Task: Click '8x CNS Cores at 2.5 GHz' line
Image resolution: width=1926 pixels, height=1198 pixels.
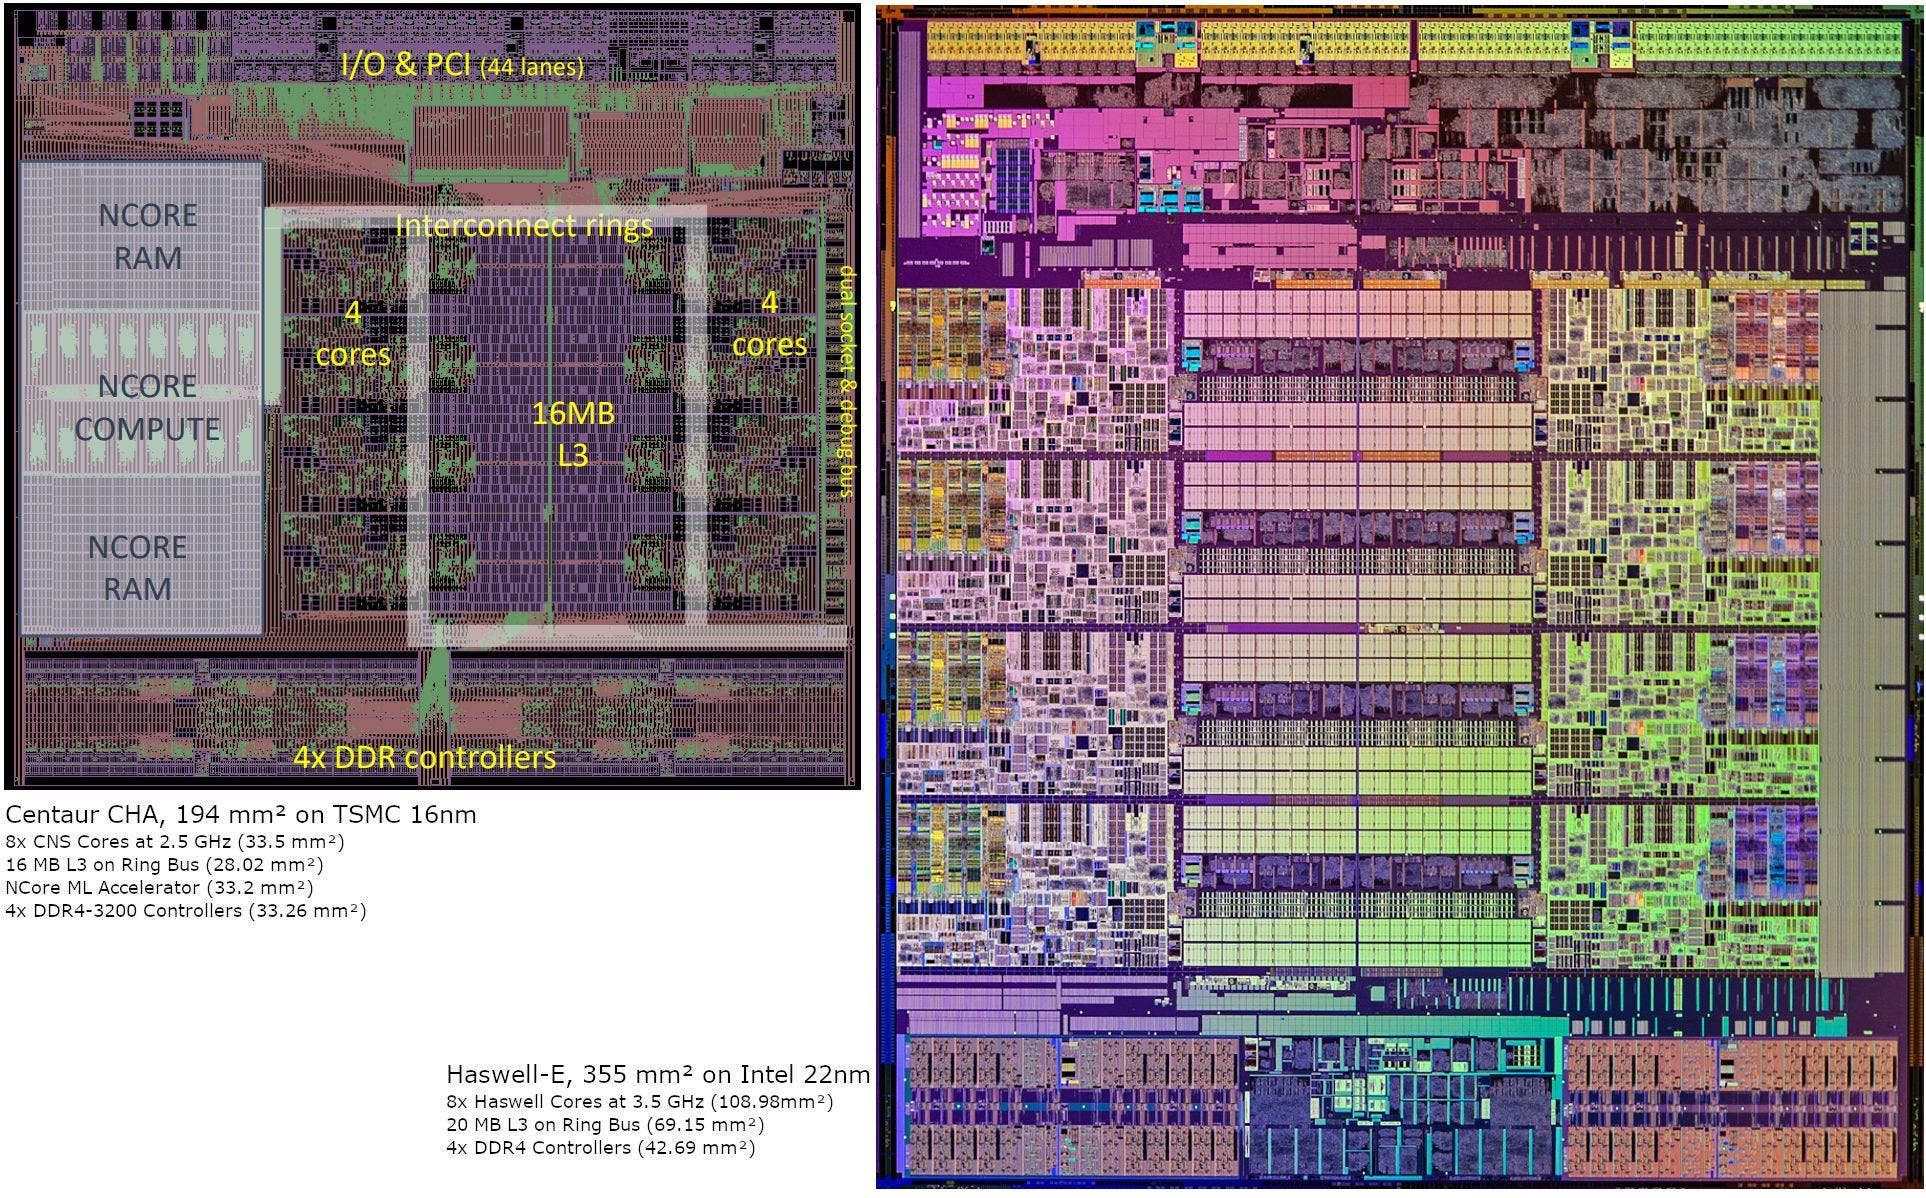Action: click(175, 841)
